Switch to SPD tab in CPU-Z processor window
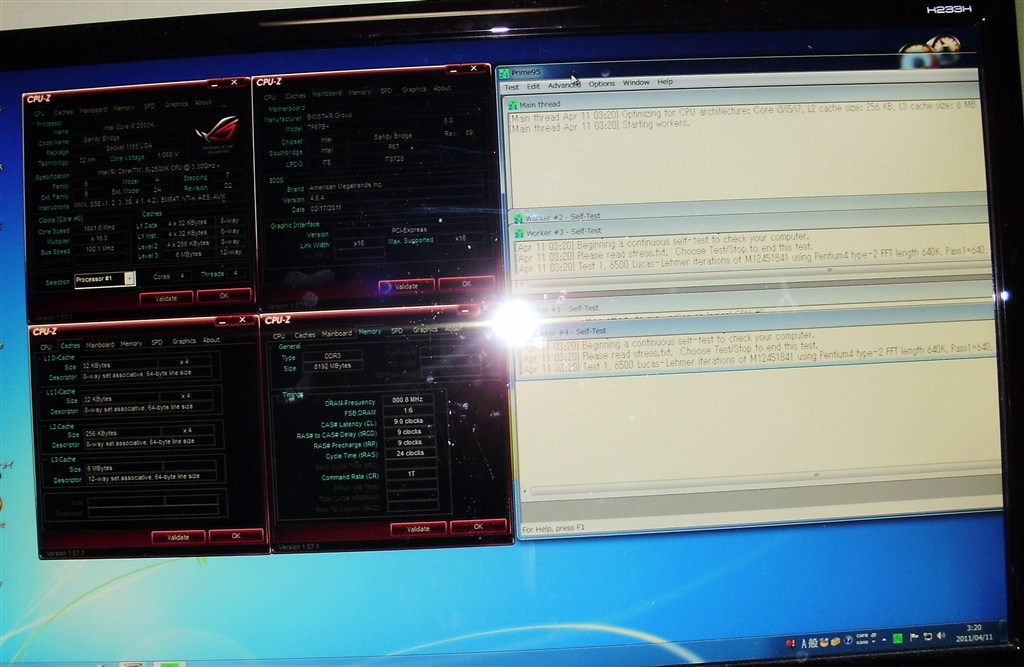This screenshot has width=1024, height=667. tap(149, 106)
